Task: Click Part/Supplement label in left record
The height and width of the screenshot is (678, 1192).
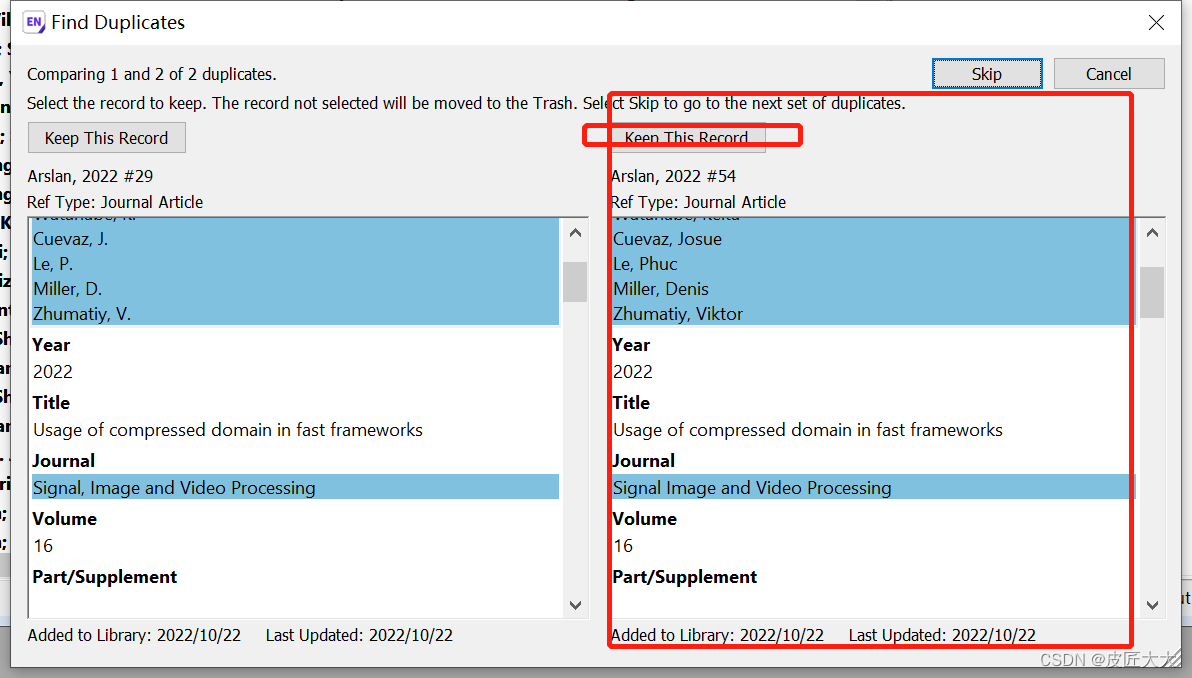Action: (x=105, y=577)
